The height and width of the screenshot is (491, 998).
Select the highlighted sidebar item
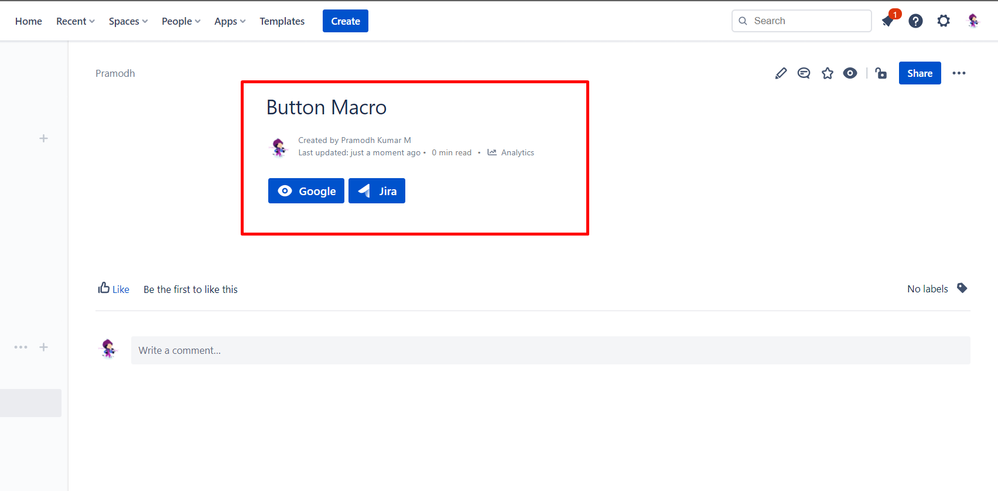point(31,403)
